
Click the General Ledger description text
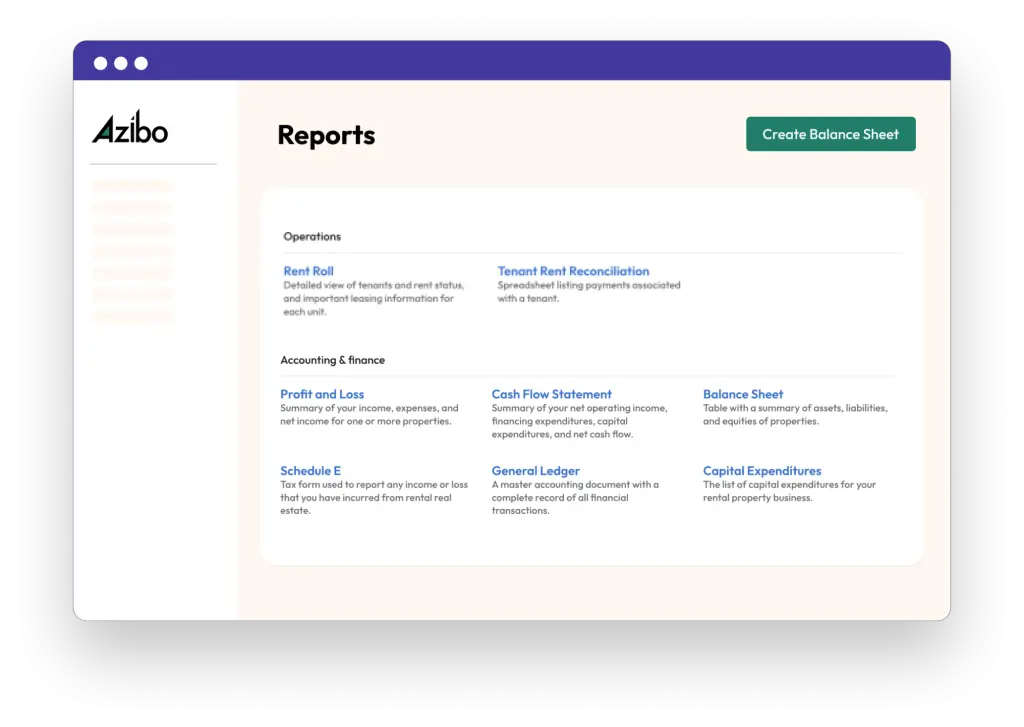click(575, 498)
